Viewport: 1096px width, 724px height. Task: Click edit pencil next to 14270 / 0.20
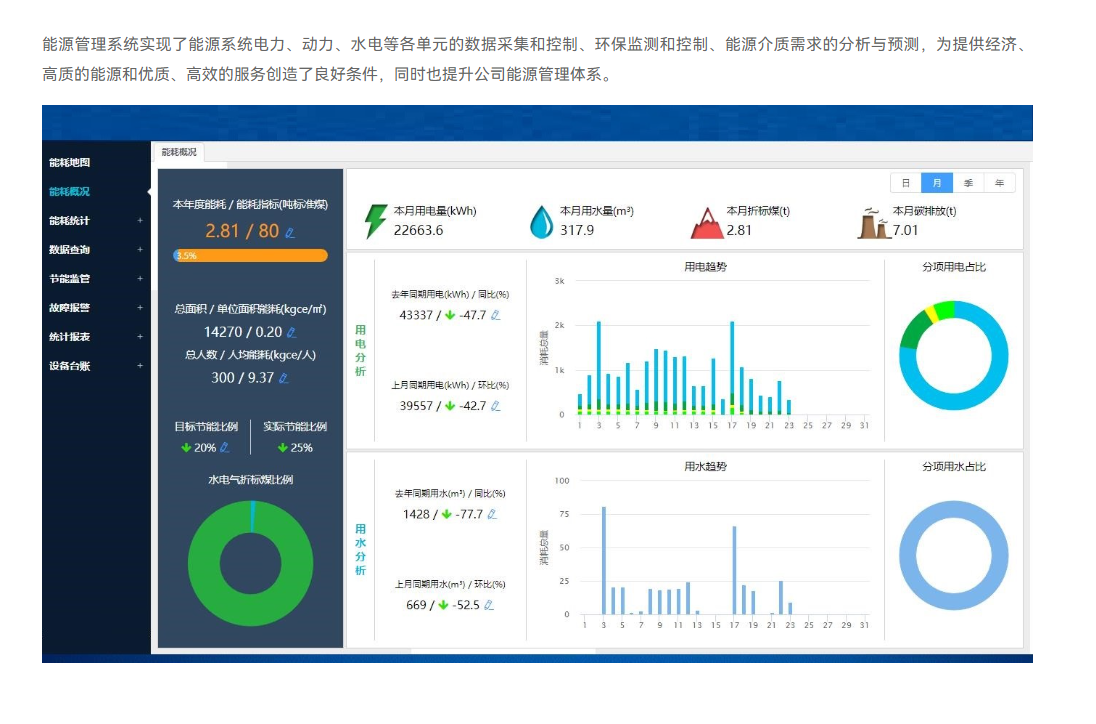pyautogui.click(x=291, y=332)
